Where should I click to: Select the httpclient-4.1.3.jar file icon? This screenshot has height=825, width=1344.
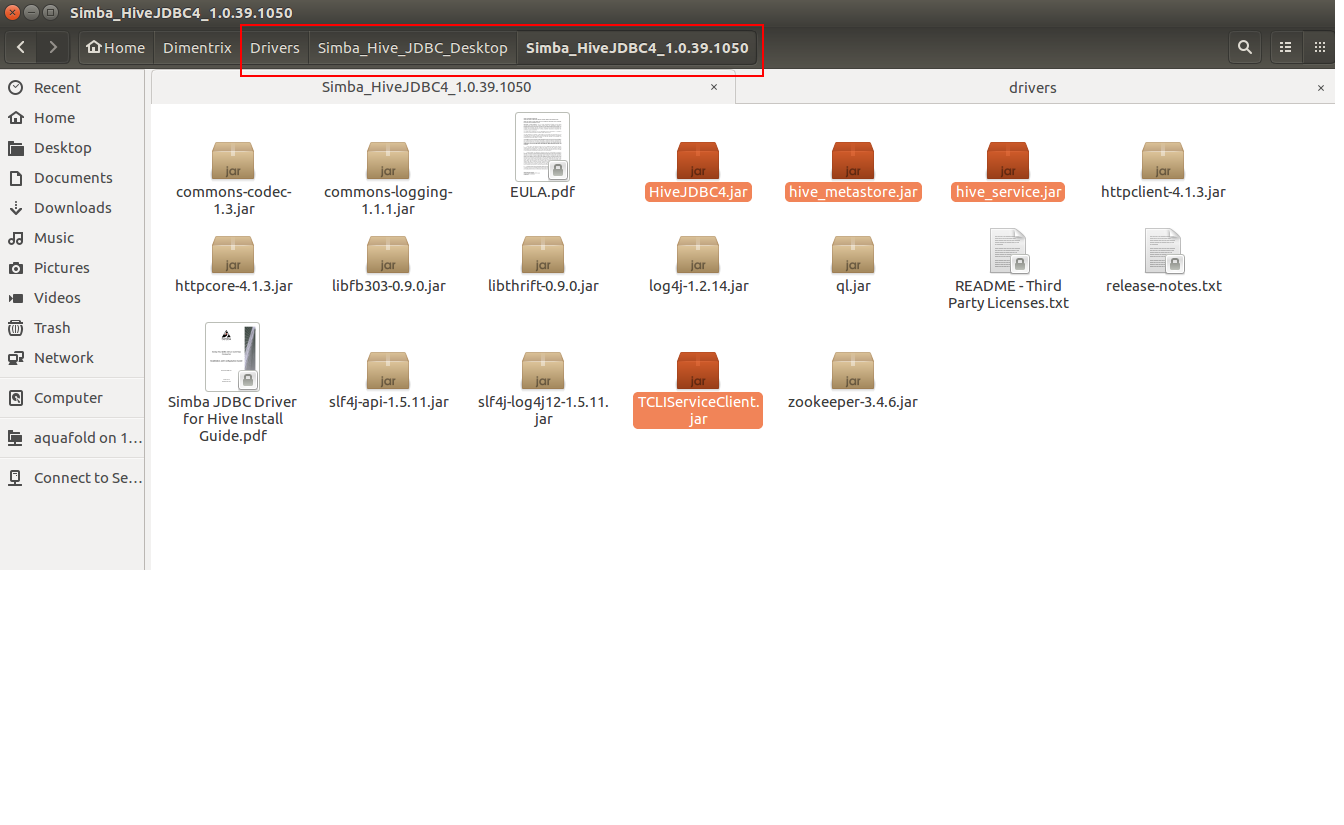pos(1163,160)
